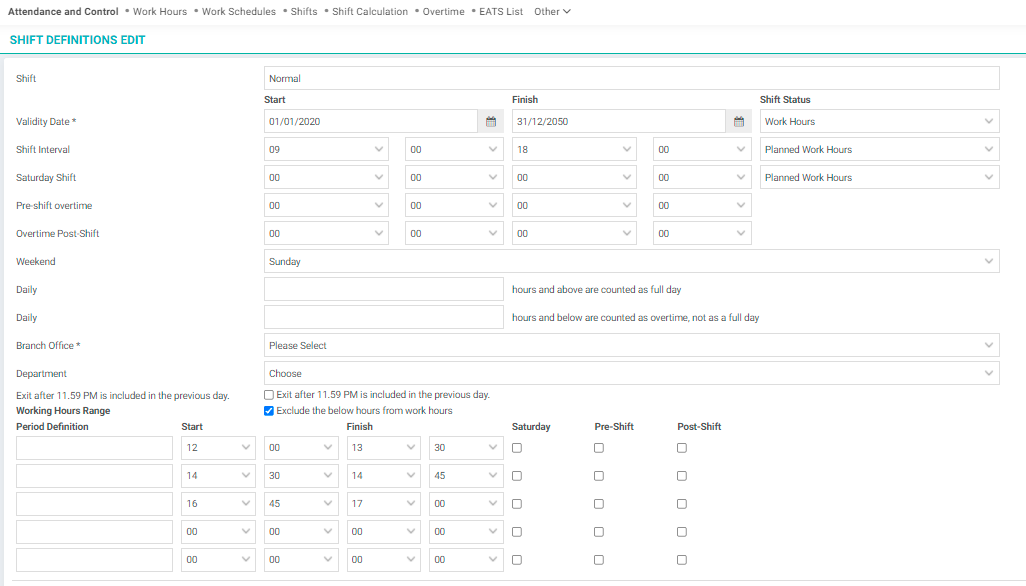Open Shift Interval Planned Work Hours dropdown

pyautogui.click(x=879, y=150)
